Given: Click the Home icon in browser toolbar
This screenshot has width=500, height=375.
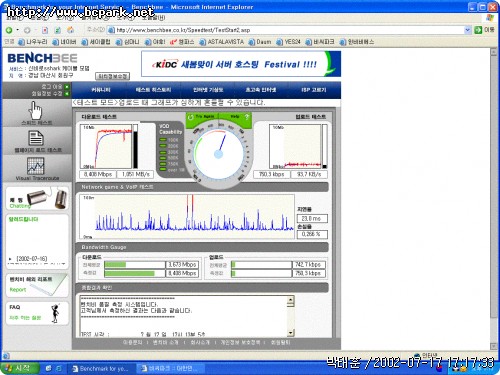Looking at the screenshot, I should click(x=71, y=30).
